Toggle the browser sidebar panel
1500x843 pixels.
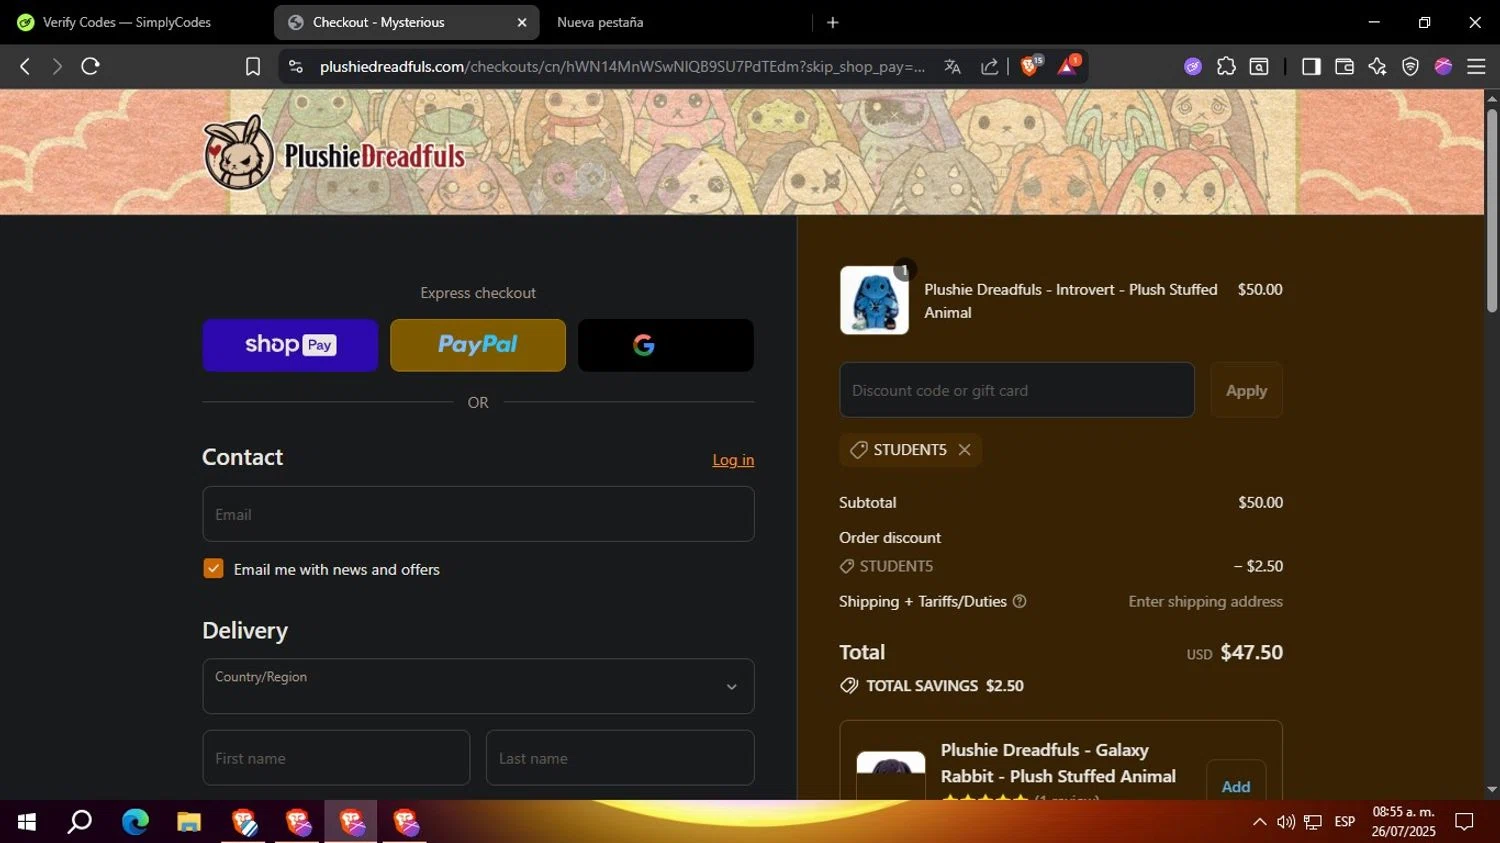coord(1311,66)
